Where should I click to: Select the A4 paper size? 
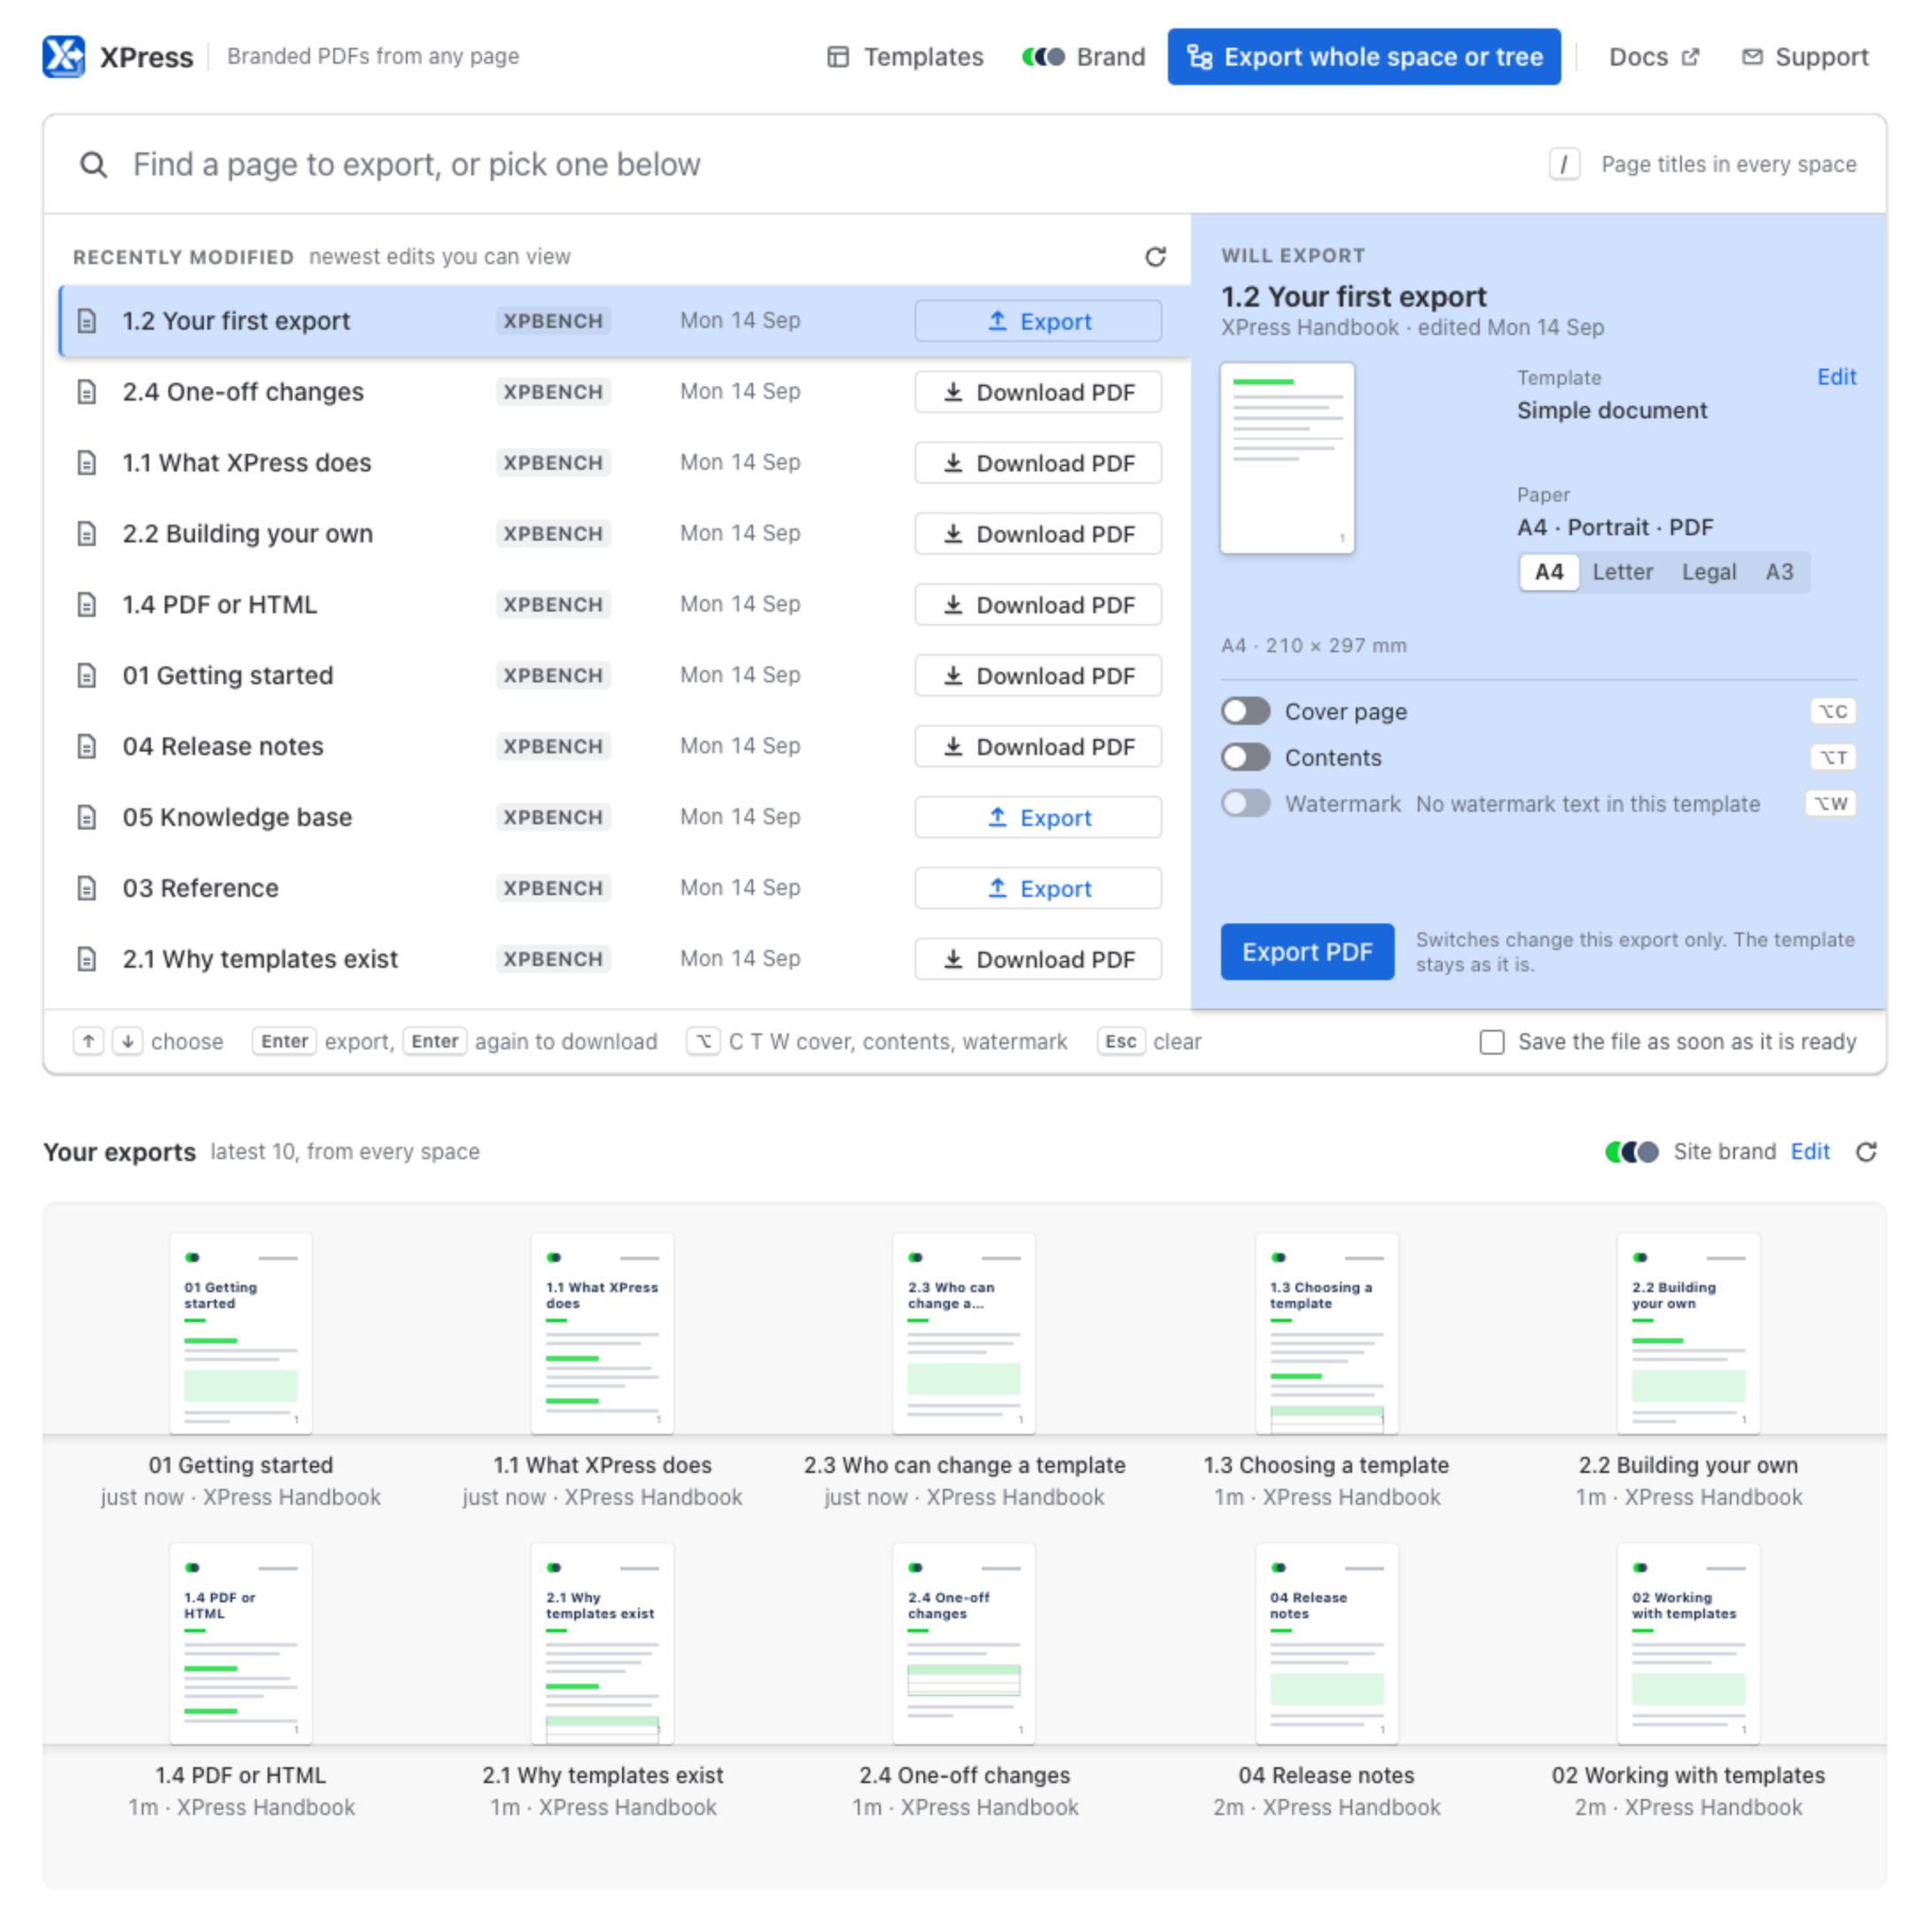point(1547,572)
